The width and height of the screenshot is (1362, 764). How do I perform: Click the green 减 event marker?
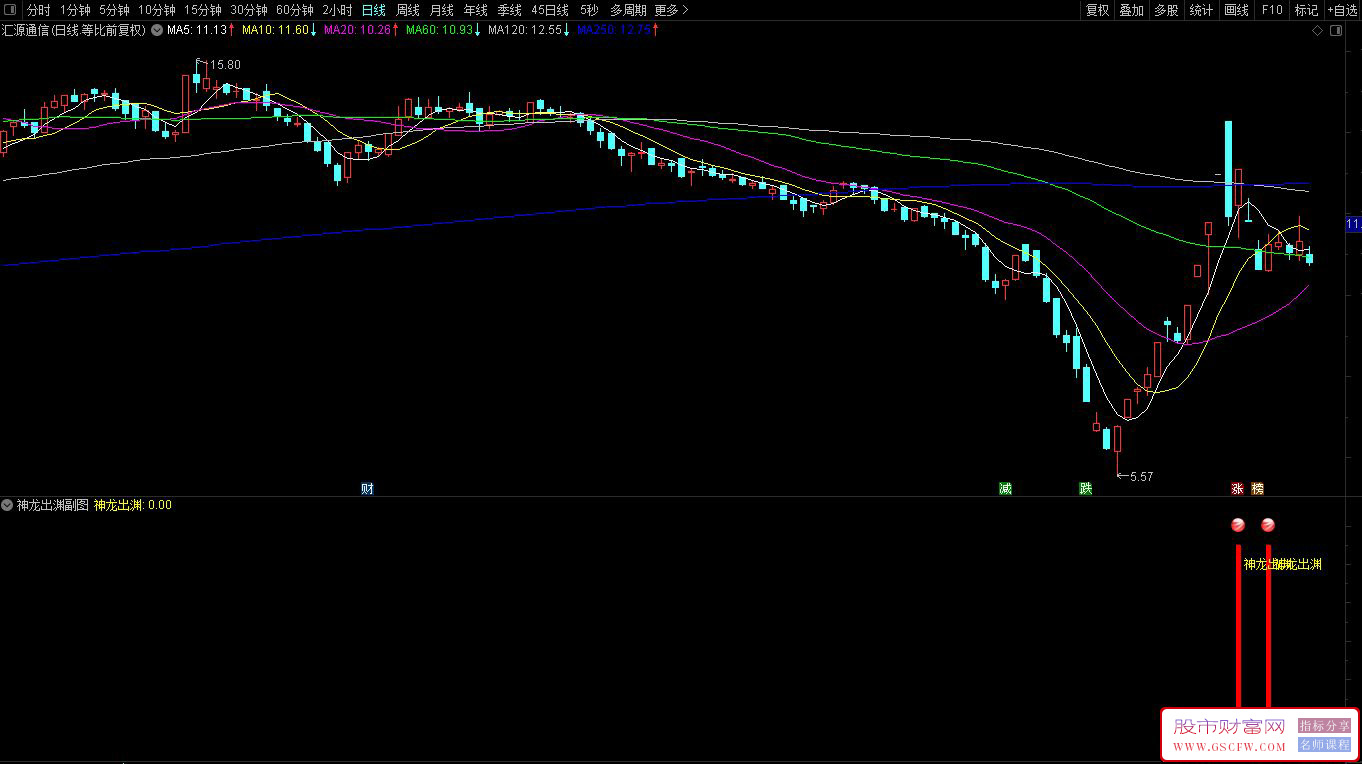point(1005,489)
